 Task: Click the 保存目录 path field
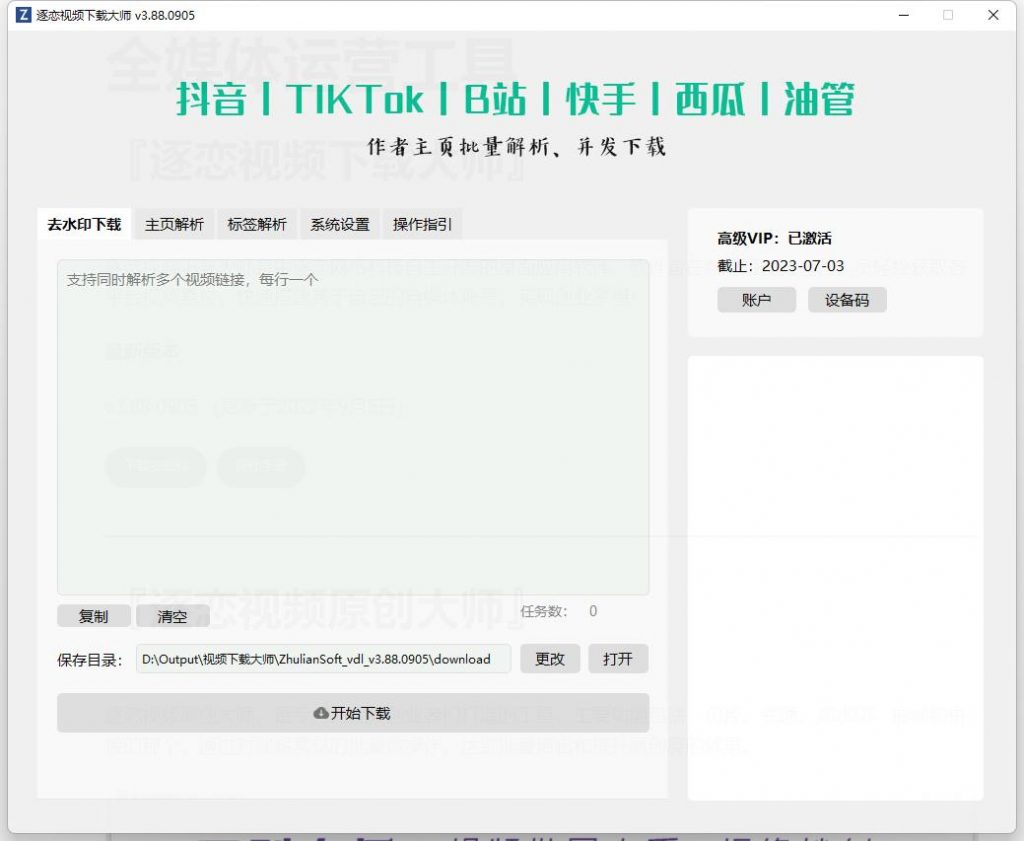[x=323, y=659]
